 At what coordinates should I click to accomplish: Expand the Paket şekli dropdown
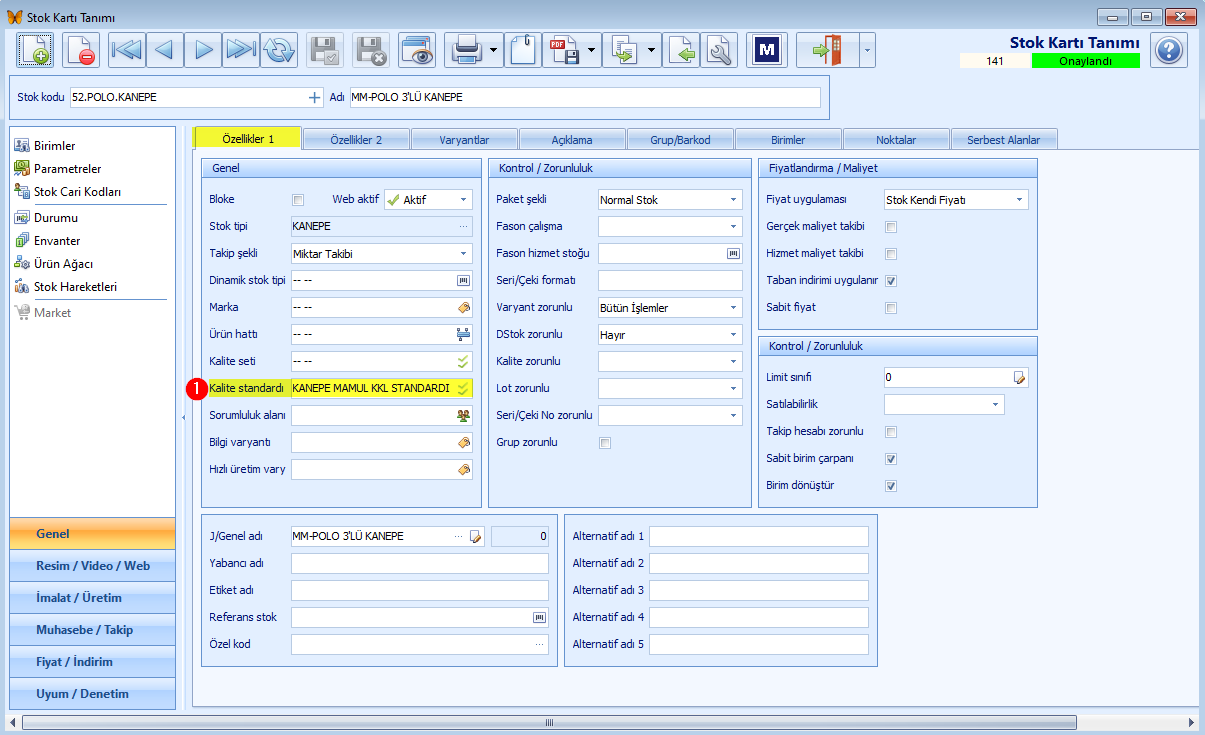pos(734,200)
